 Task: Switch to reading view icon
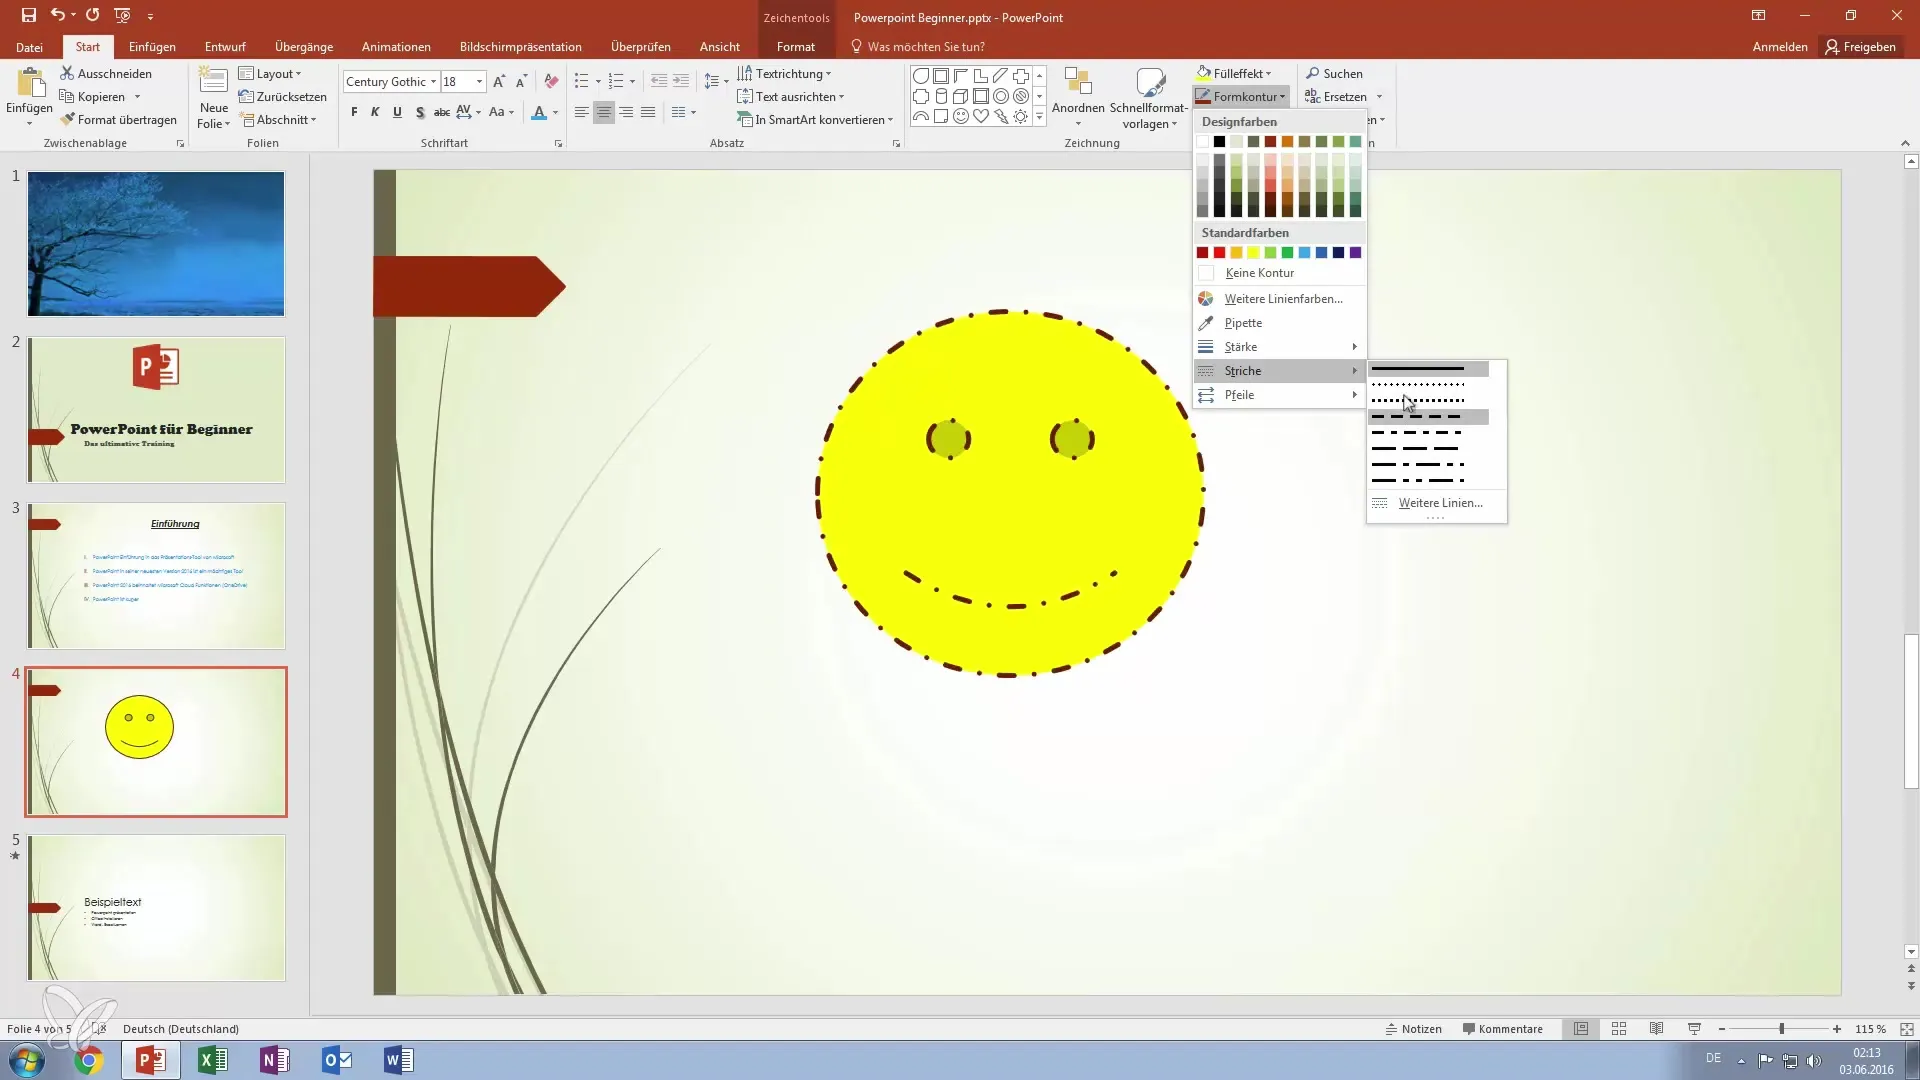[1656, 1028]
